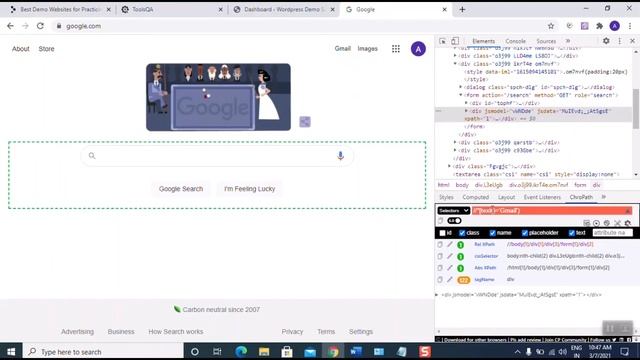Copy the tagName value
This screenshot has height=360, width=640.
[x=440, y=280]
